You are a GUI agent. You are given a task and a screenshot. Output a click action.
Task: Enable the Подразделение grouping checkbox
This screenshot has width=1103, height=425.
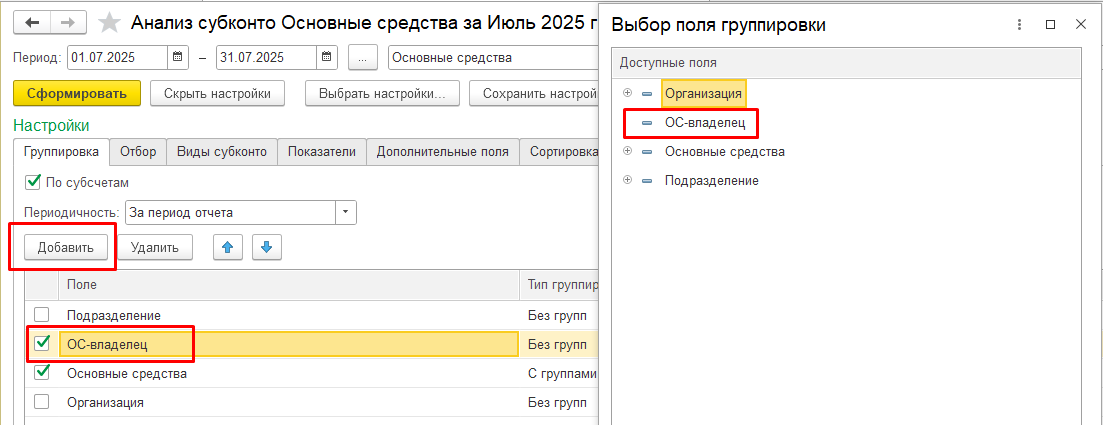click(42, 315)
